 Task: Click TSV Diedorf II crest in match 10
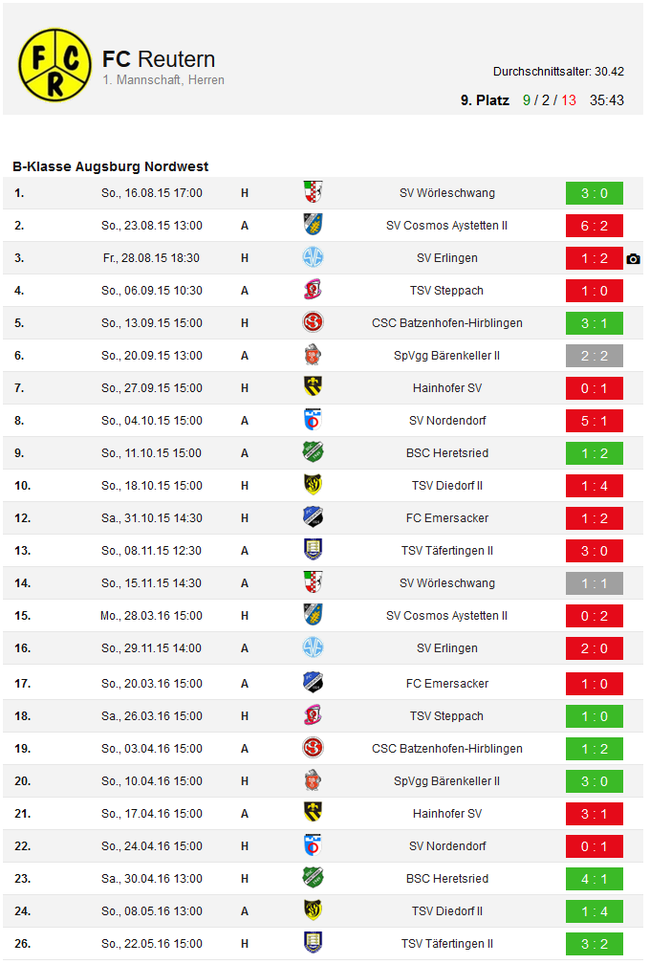coord(313,485)
